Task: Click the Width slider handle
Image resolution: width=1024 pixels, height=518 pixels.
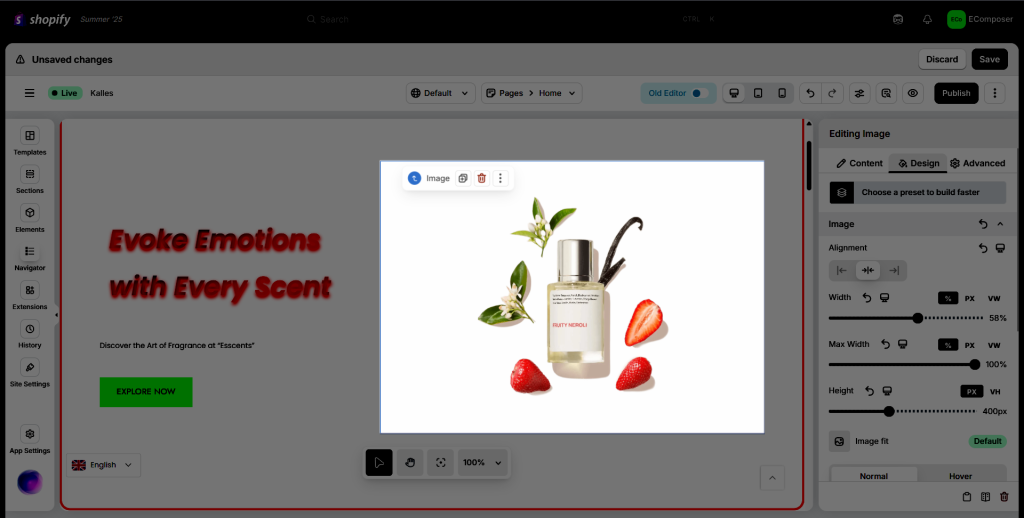Action: [x=918, y=318]
